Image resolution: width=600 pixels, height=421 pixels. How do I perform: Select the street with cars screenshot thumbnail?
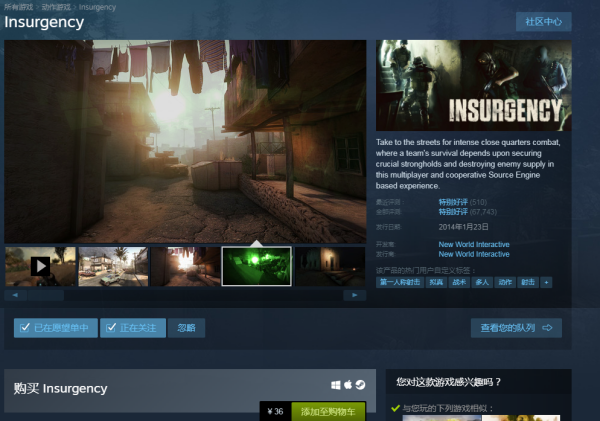113,266
